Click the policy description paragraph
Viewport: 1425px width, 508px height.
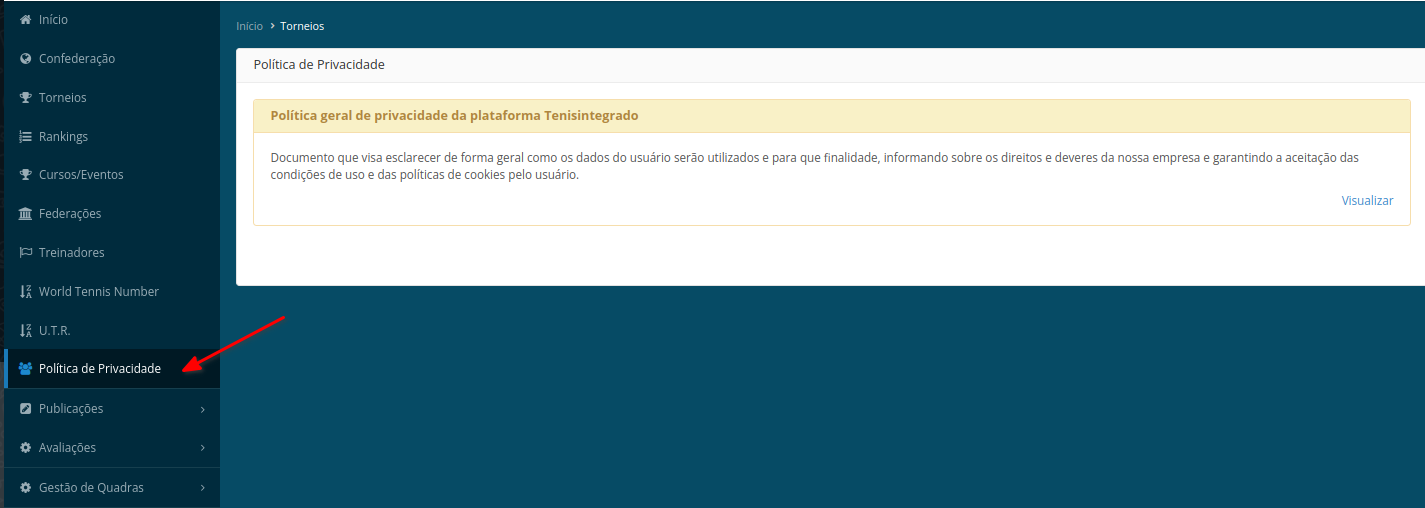[815, 166]
